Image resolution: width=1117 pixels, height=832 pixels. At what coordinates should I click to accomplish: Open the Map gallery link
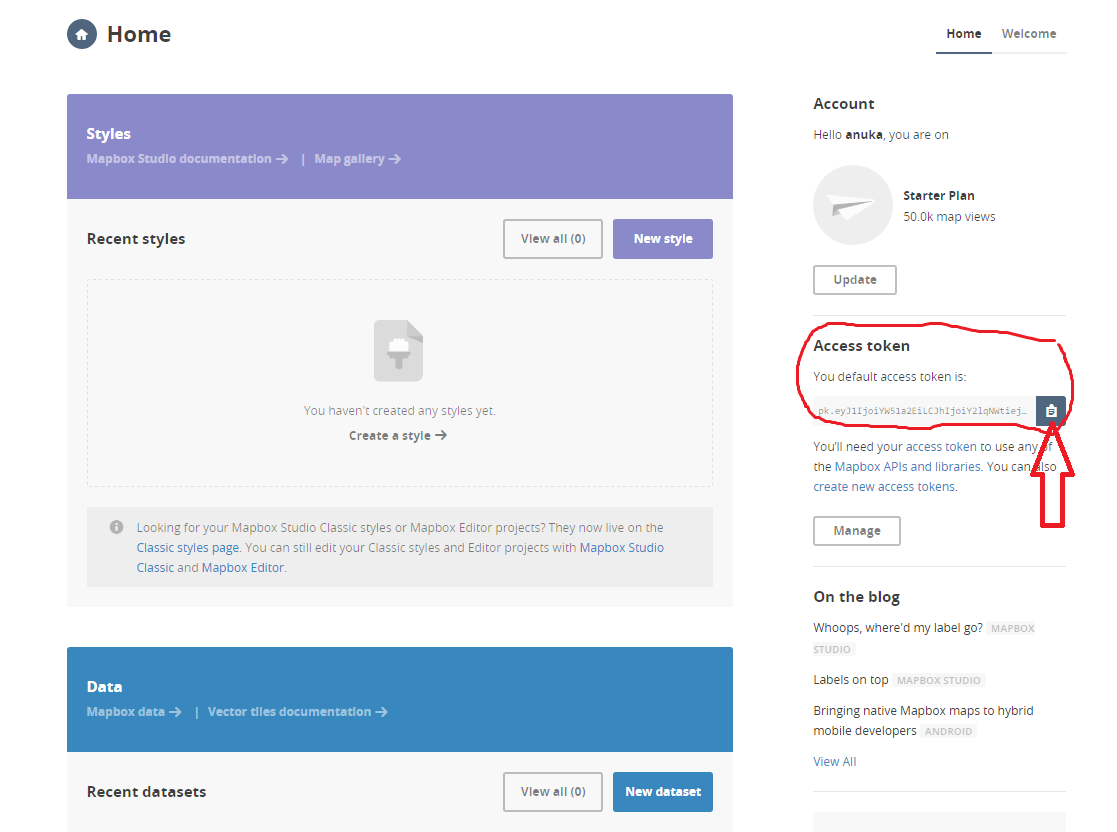tap(357, 159)
